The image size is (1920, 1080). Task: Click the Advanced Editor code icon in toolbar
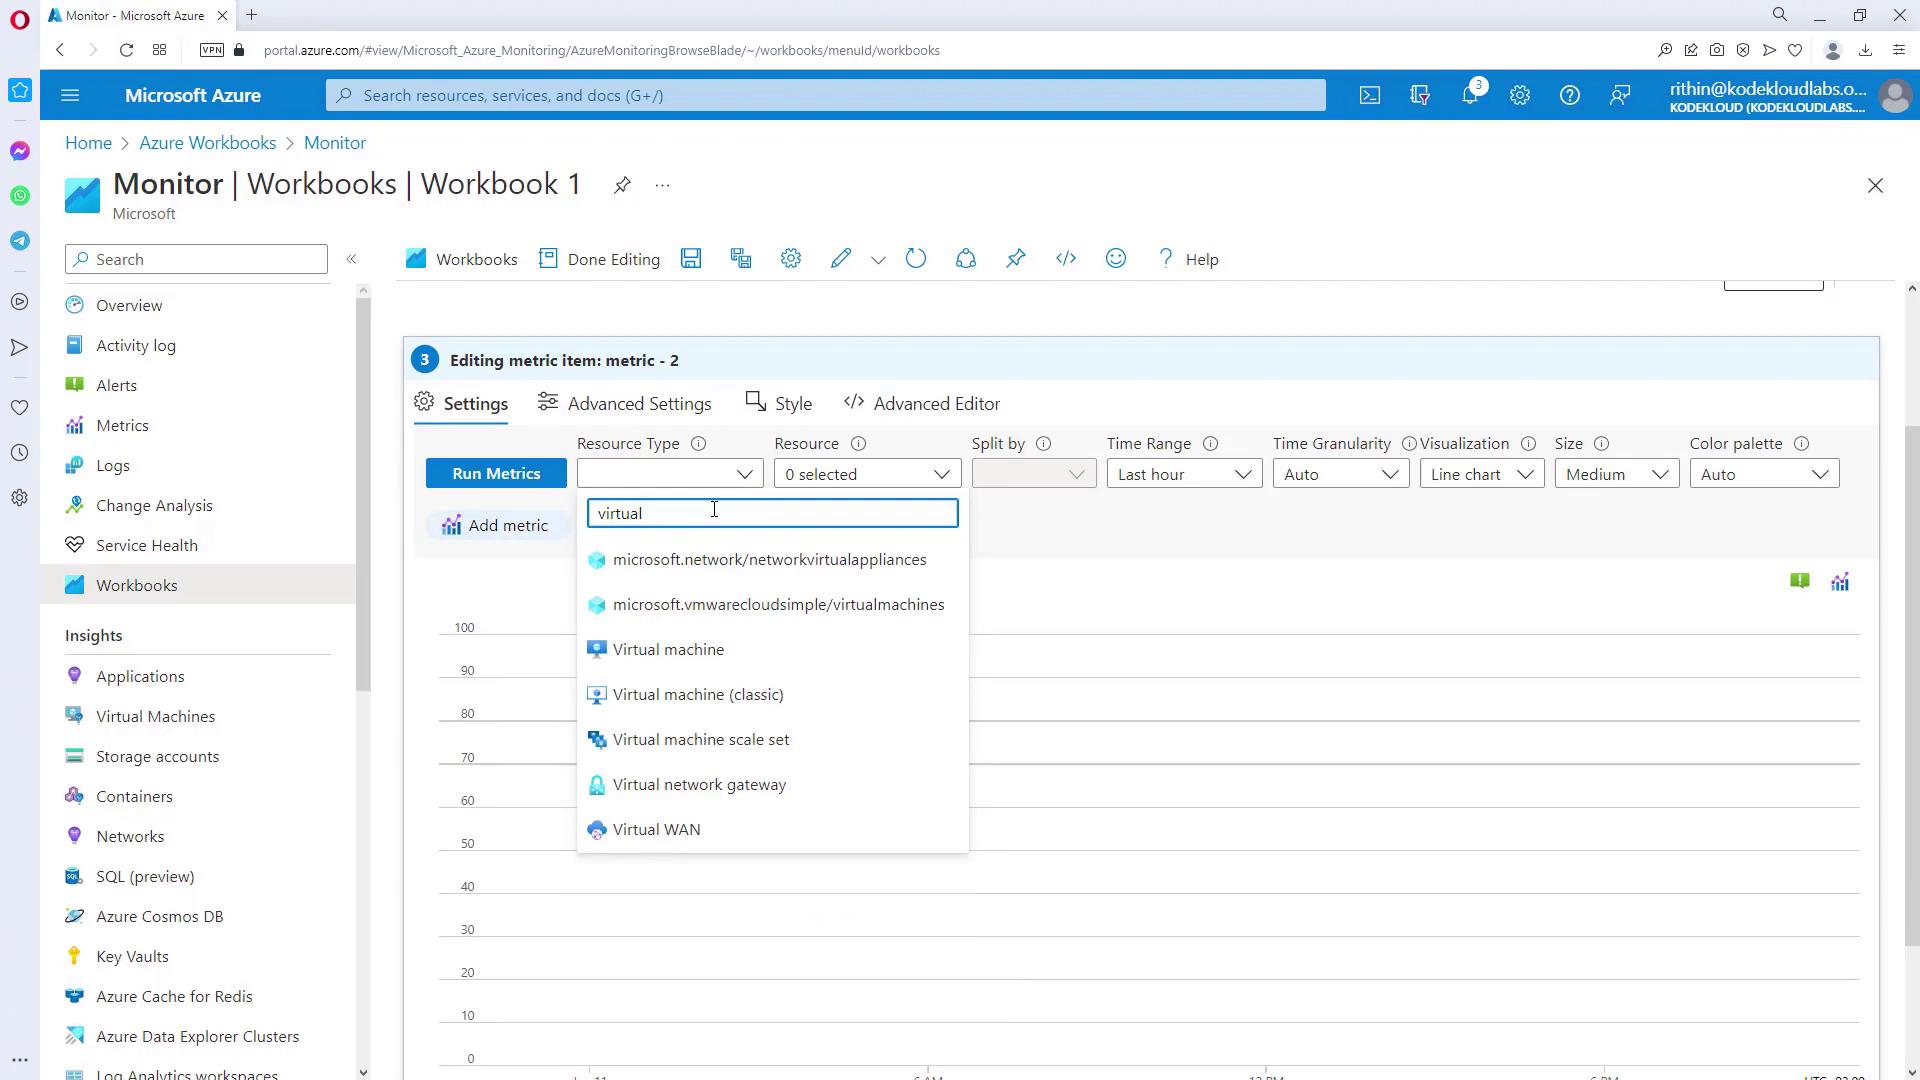click(1066, 259)
